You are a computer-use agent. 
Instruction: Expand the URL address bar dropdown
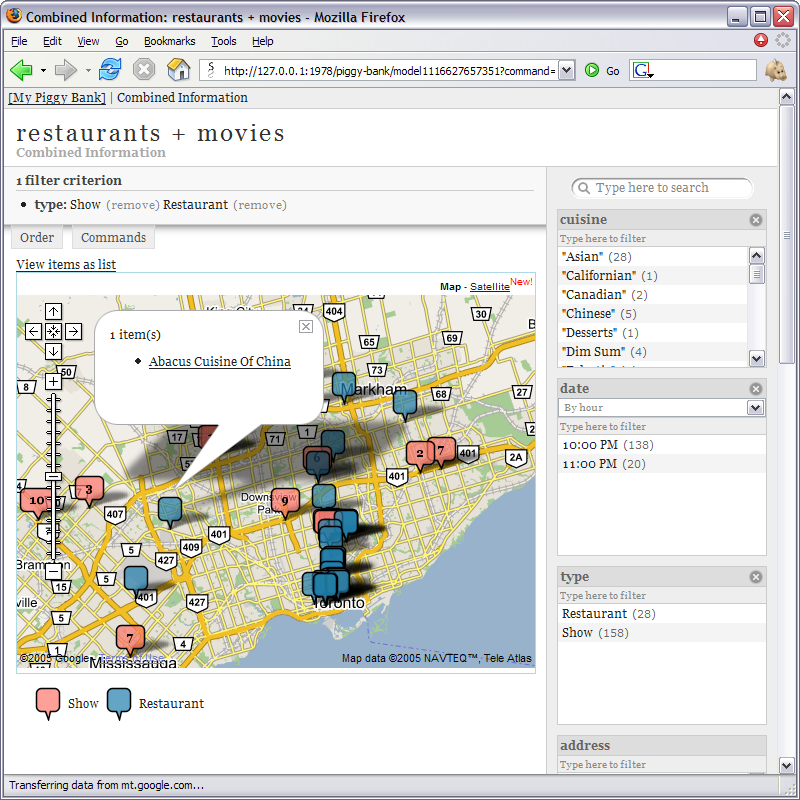tap(566, 70)
